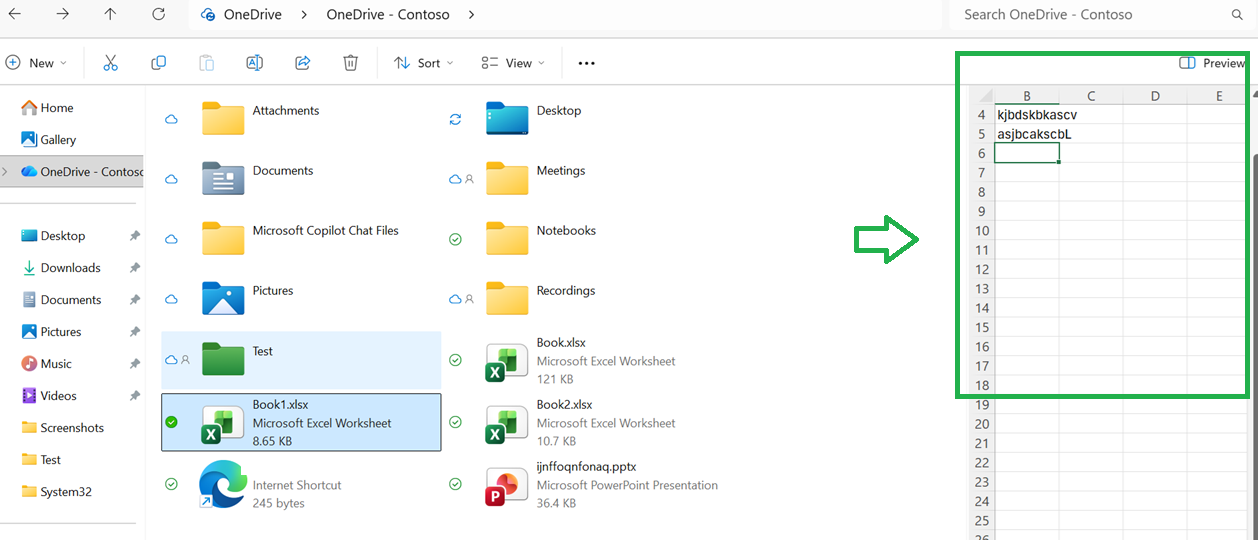Open the Recordings folder

tap(584, 298)
